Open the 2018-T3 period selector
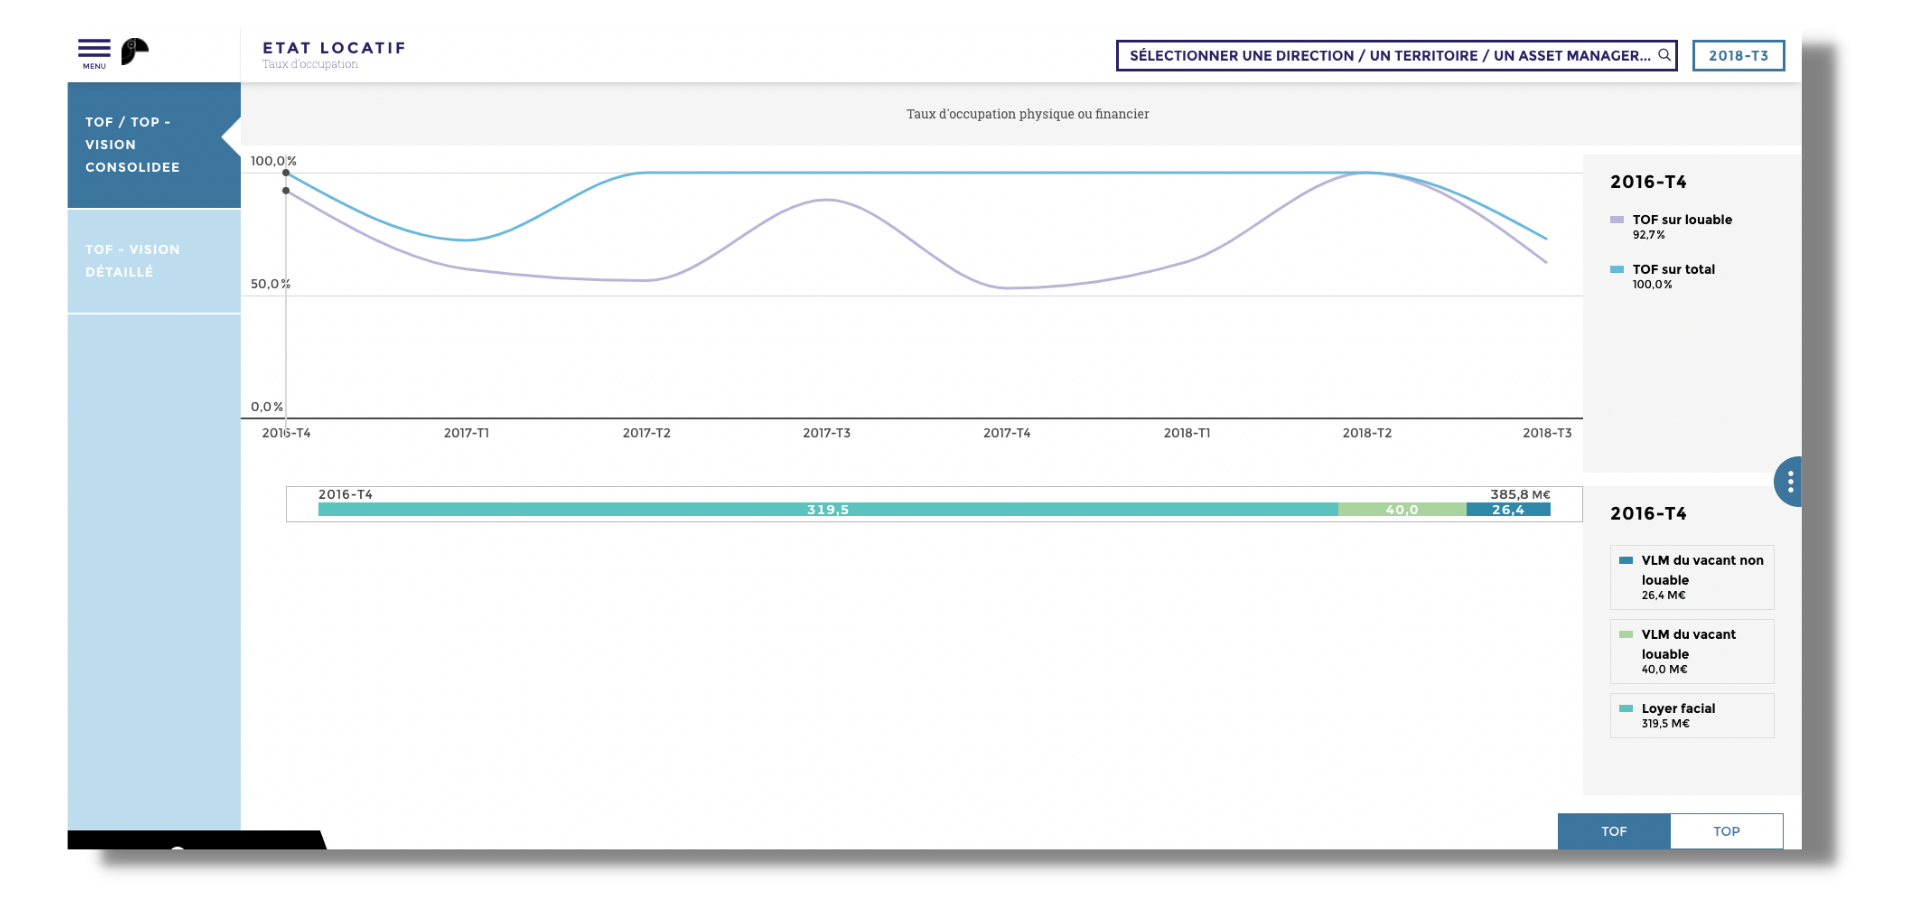This screenshot has width=1920, height=909. (1738, 56)
